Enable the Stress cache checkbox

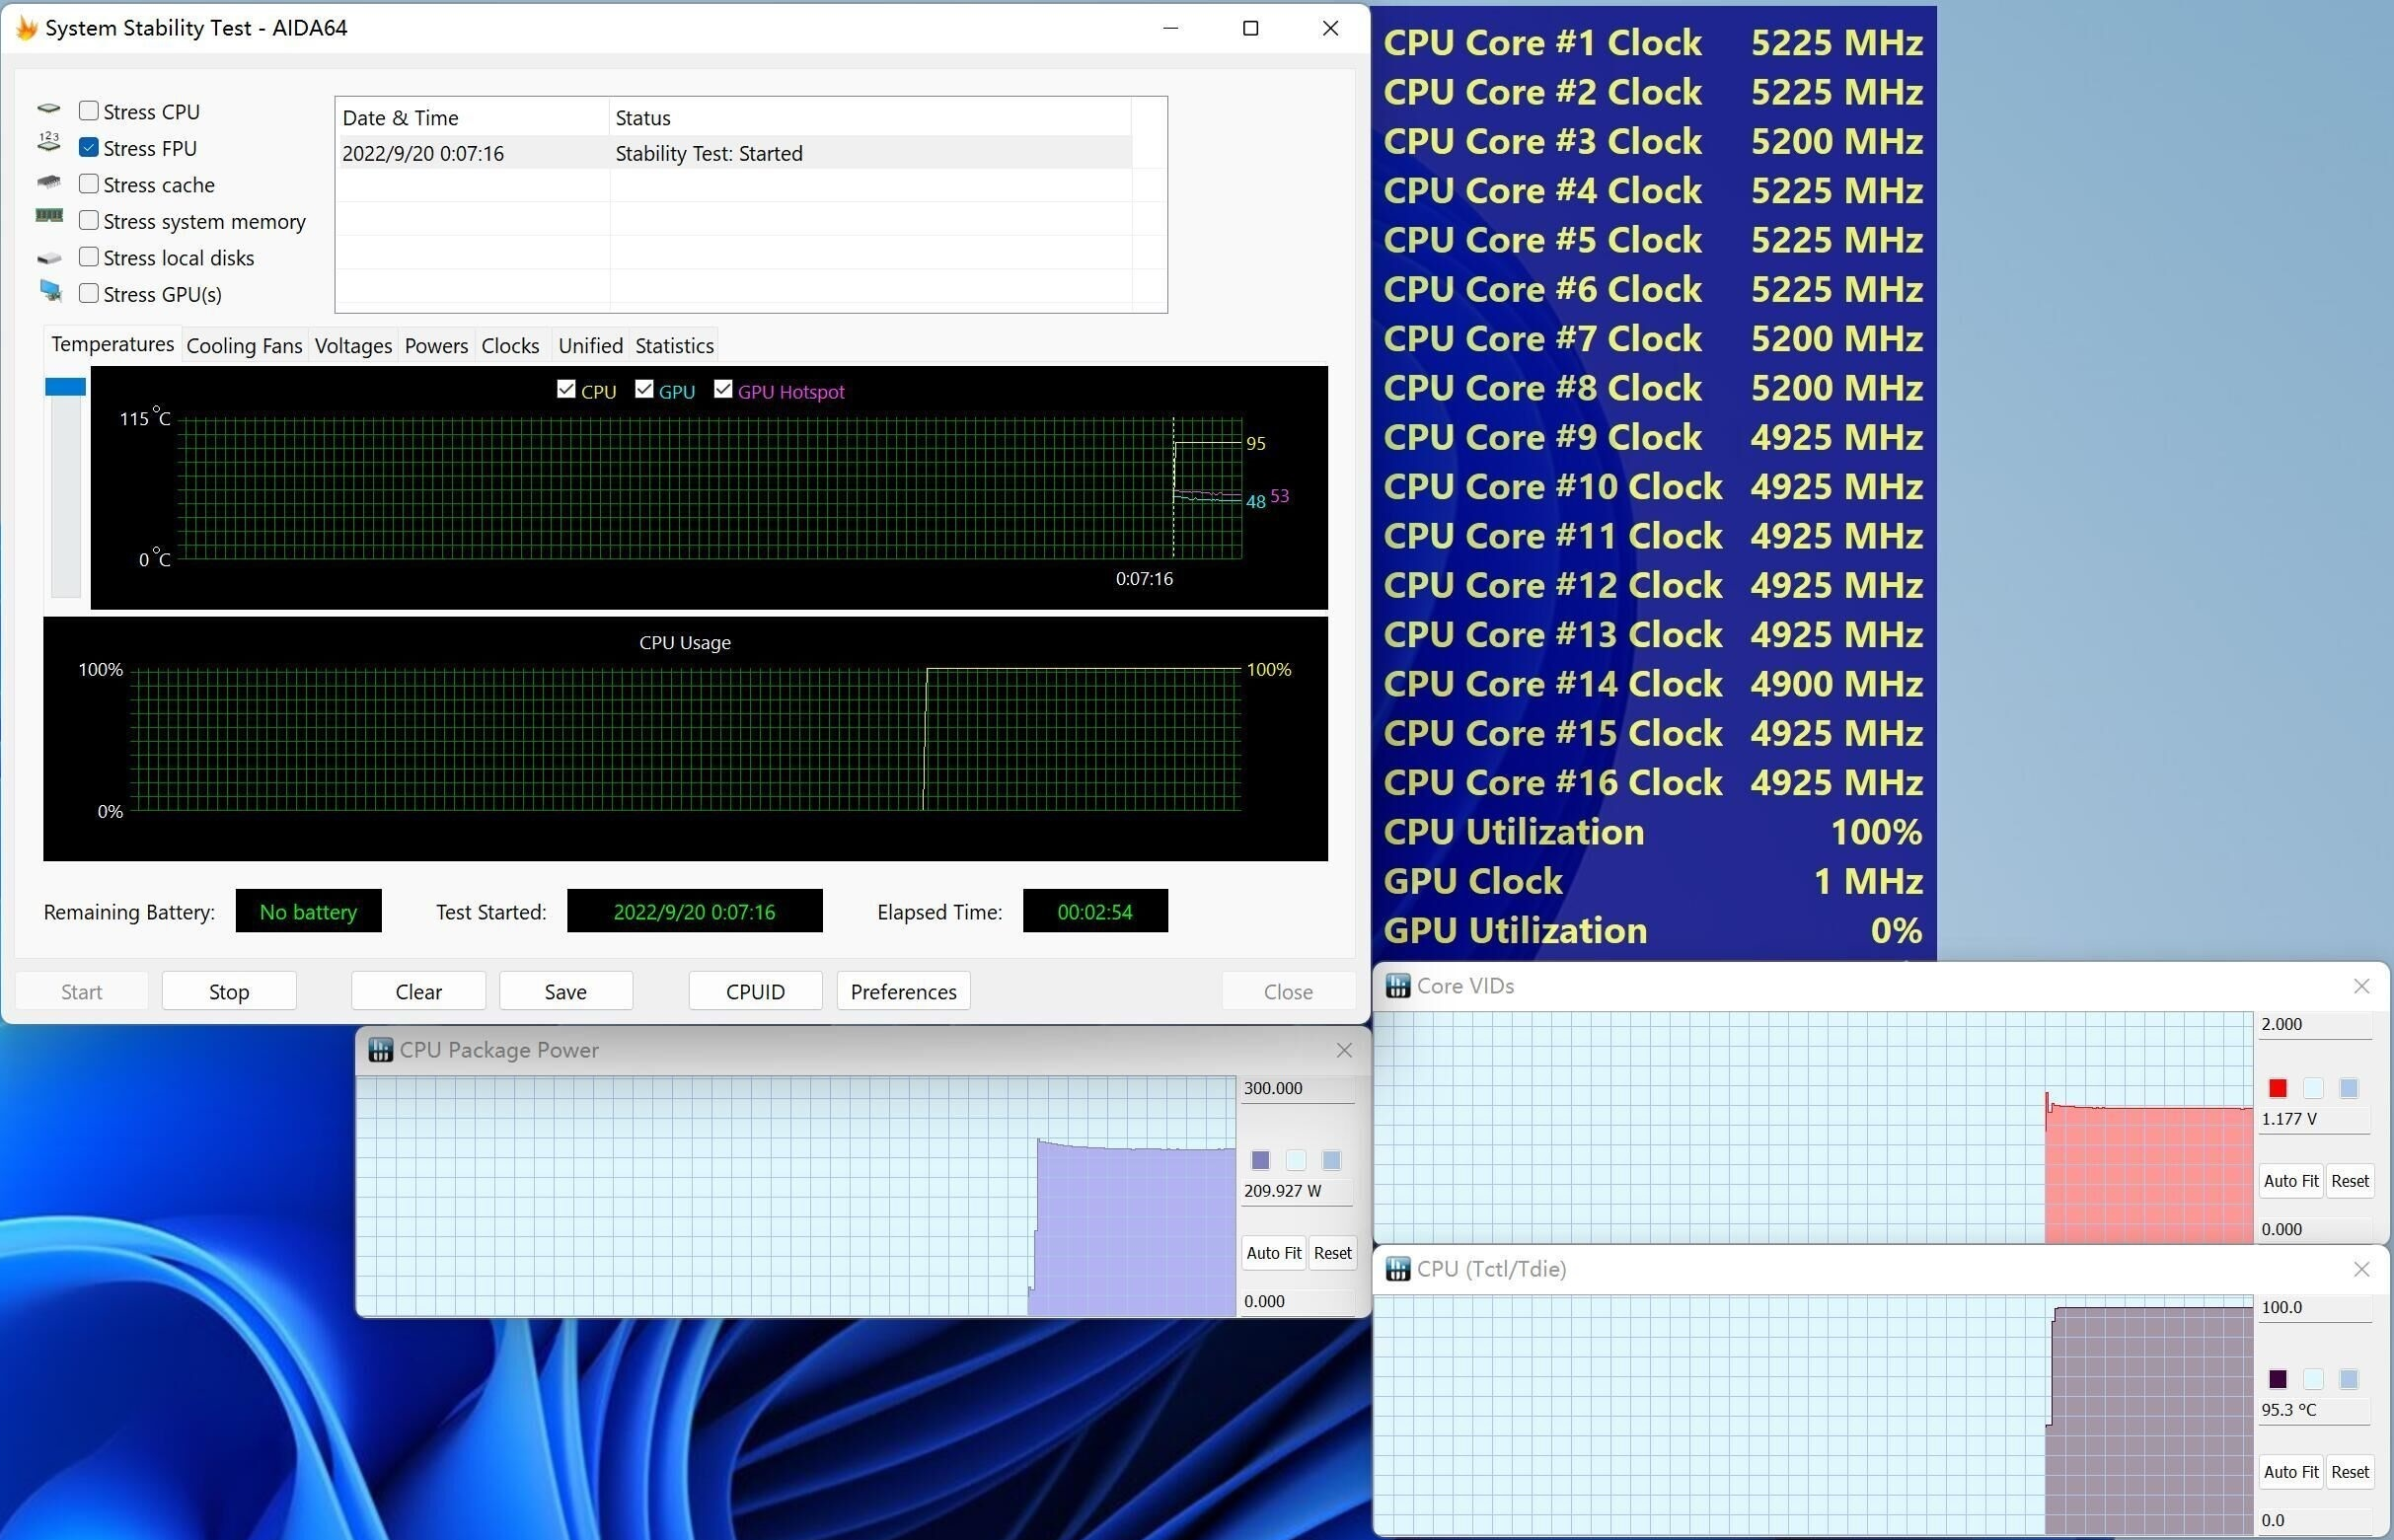coord(89,184)
